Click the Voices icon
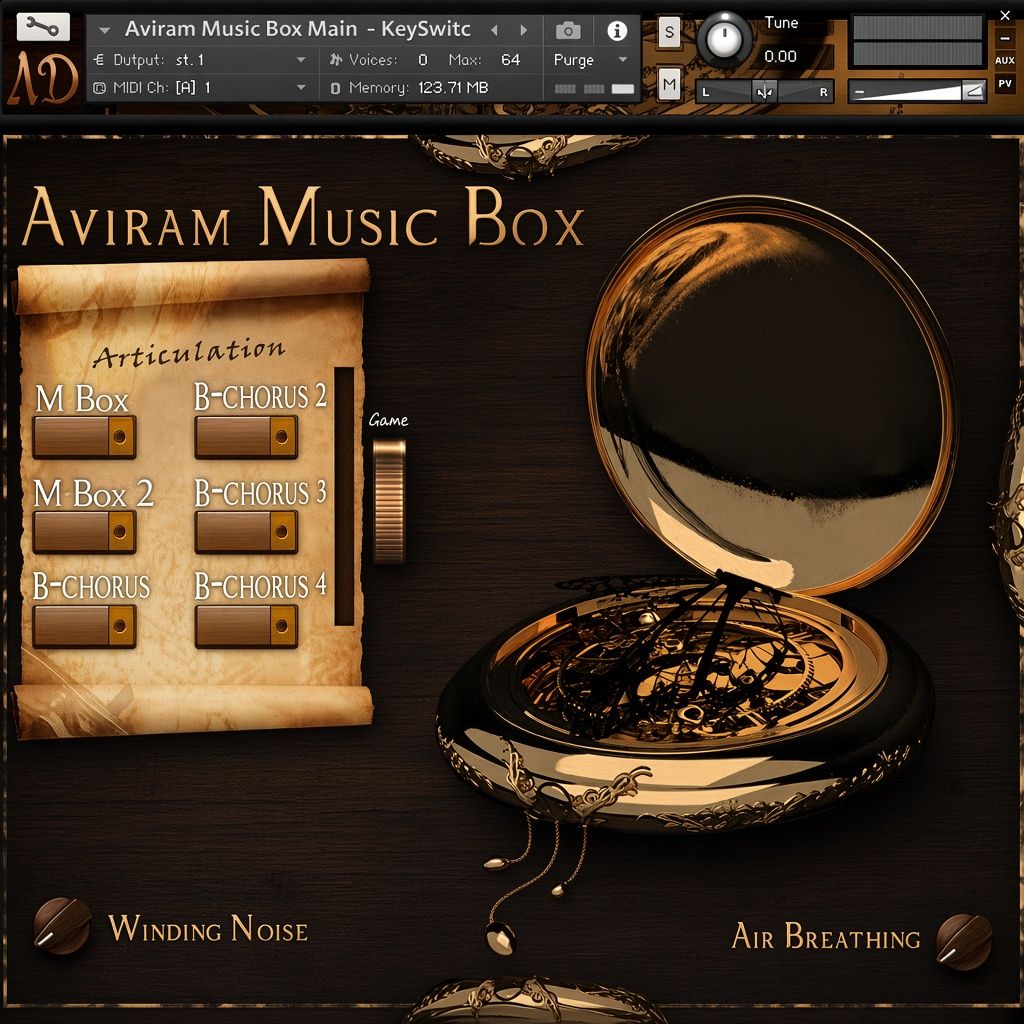The width and height of the screenshot is (1024, 1024). pyautogui.click(x=336, y=60)
